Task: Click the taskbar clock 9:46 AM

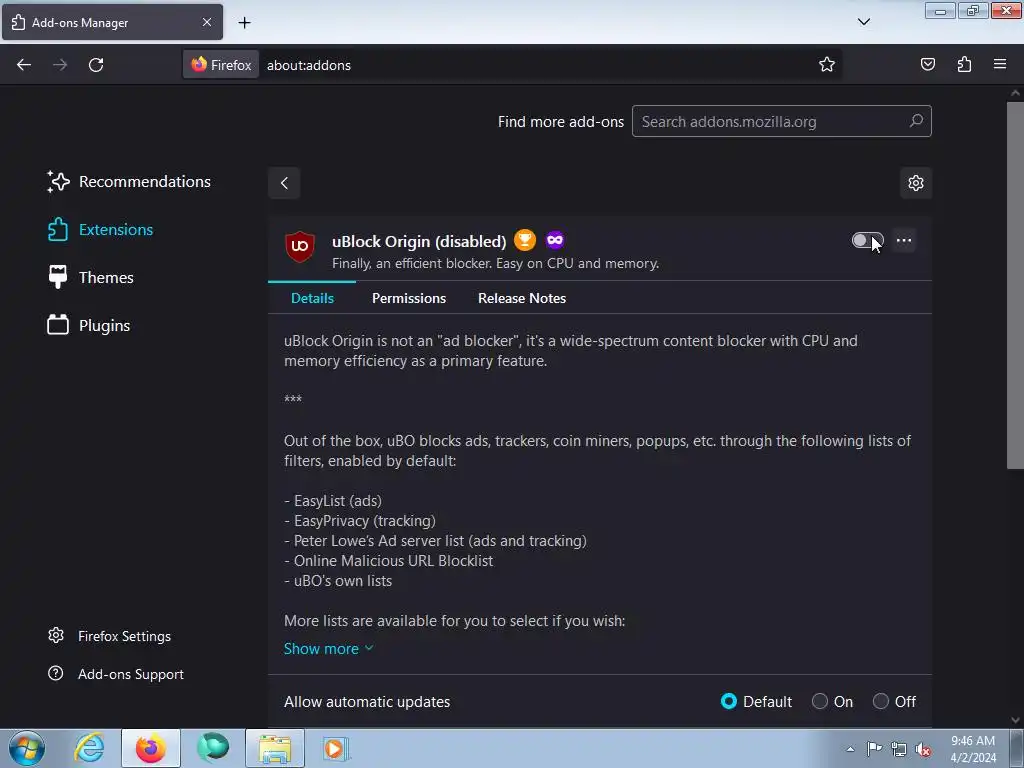Action: 973,741
